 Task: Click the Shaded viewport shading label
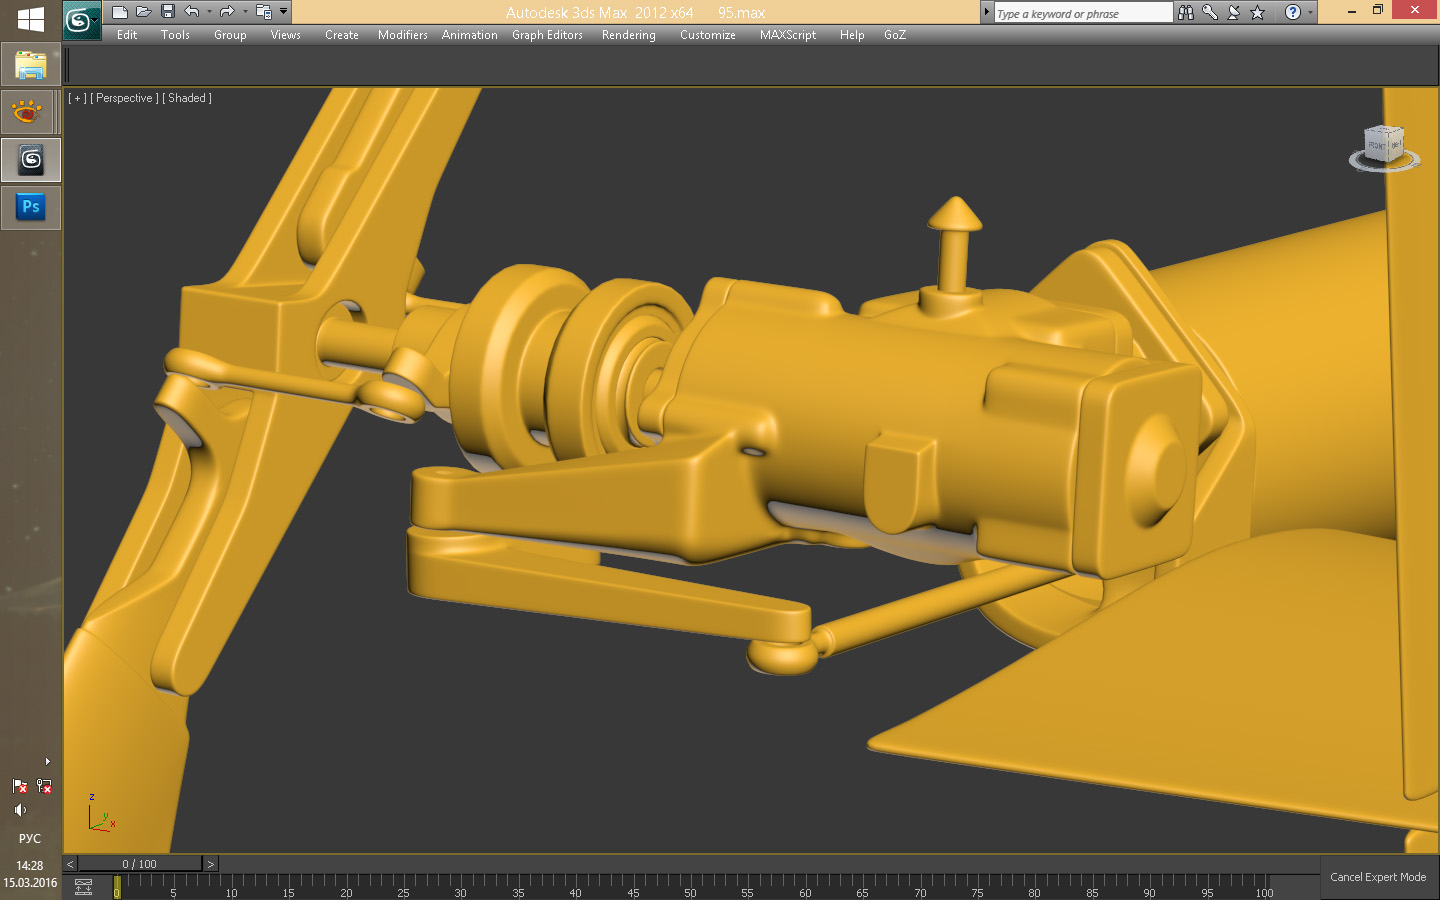[187, 98]
